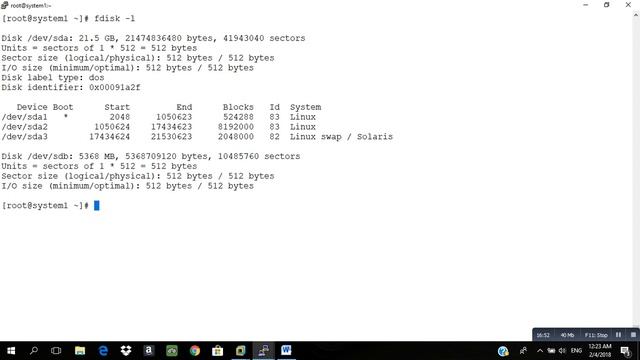Screen dimensions: 640x360
Task: Open Task View in the taskbar
Action: [56, 351]
